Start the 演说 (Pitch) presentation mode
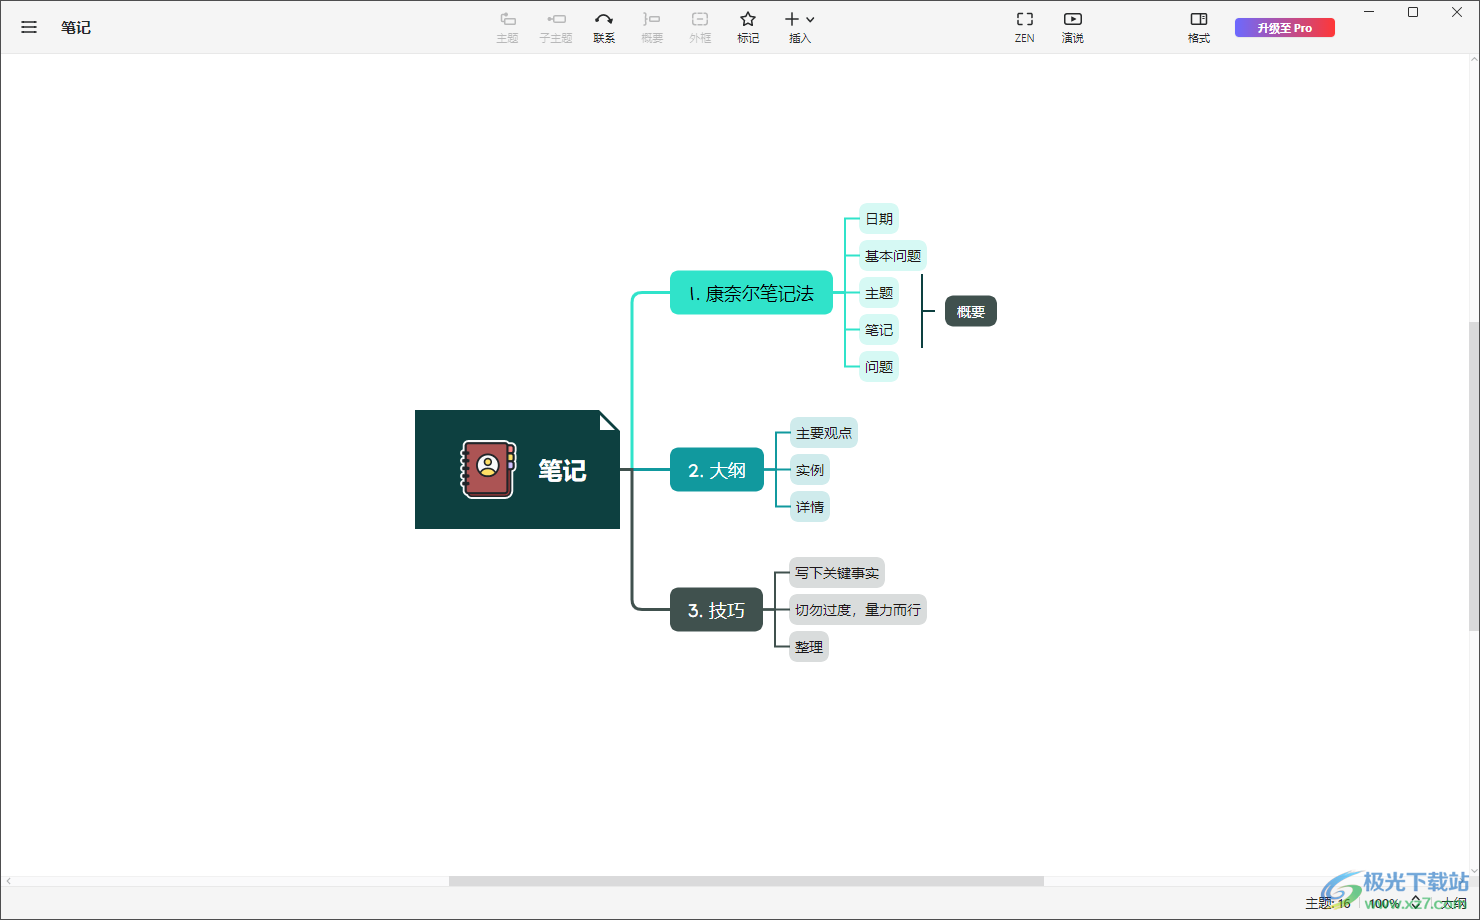The height and width of the screenshot is (920, 1480). pos(1073,27)
